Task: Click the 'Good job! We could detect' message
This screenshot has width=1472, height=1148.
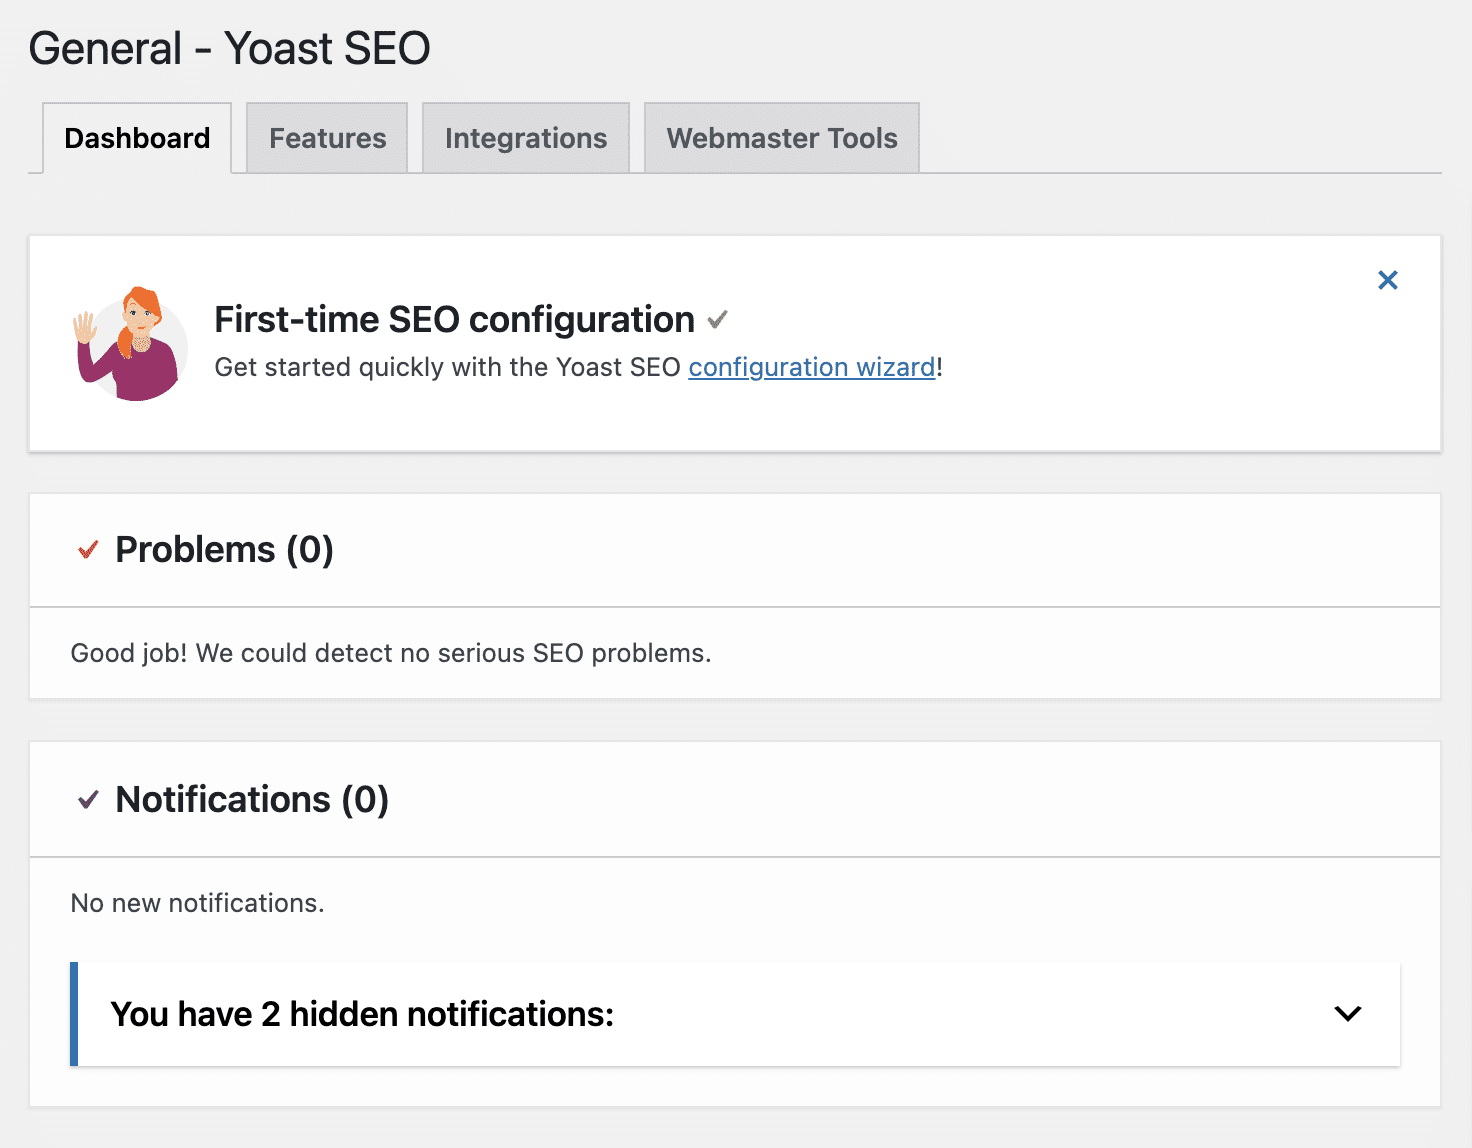Action: click(x=391, y=653)
